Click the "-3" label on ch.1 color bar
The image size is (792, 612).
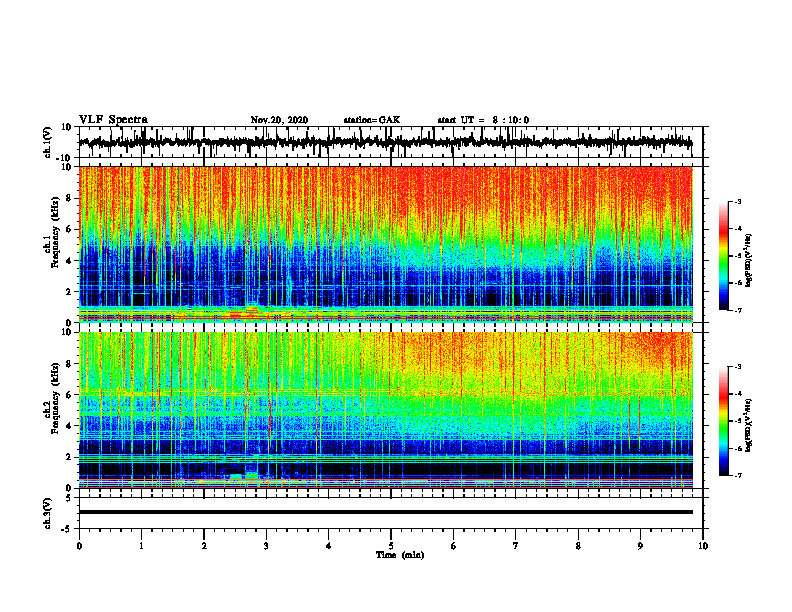[x=738, y=202]
